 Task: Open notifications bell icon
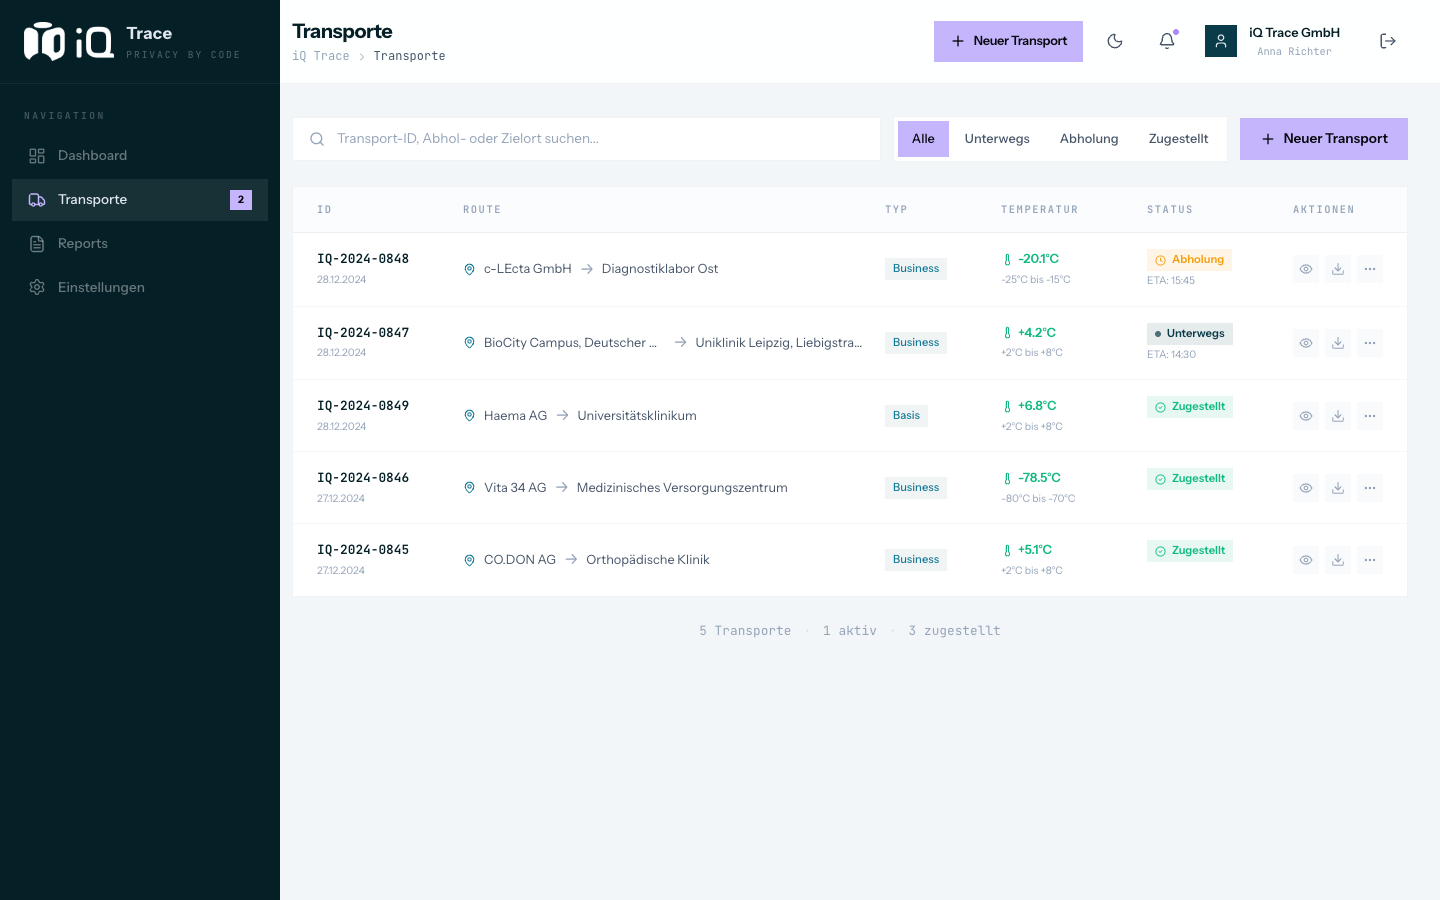(1167, 41)
